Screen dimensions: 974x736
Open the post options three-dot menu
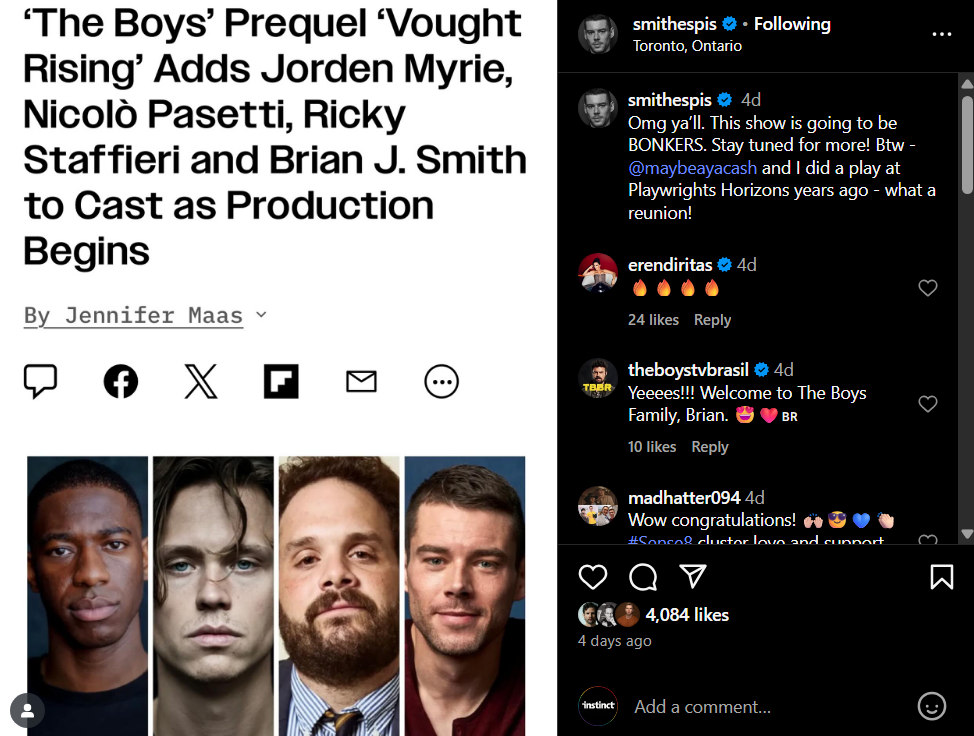click(941, 35)
